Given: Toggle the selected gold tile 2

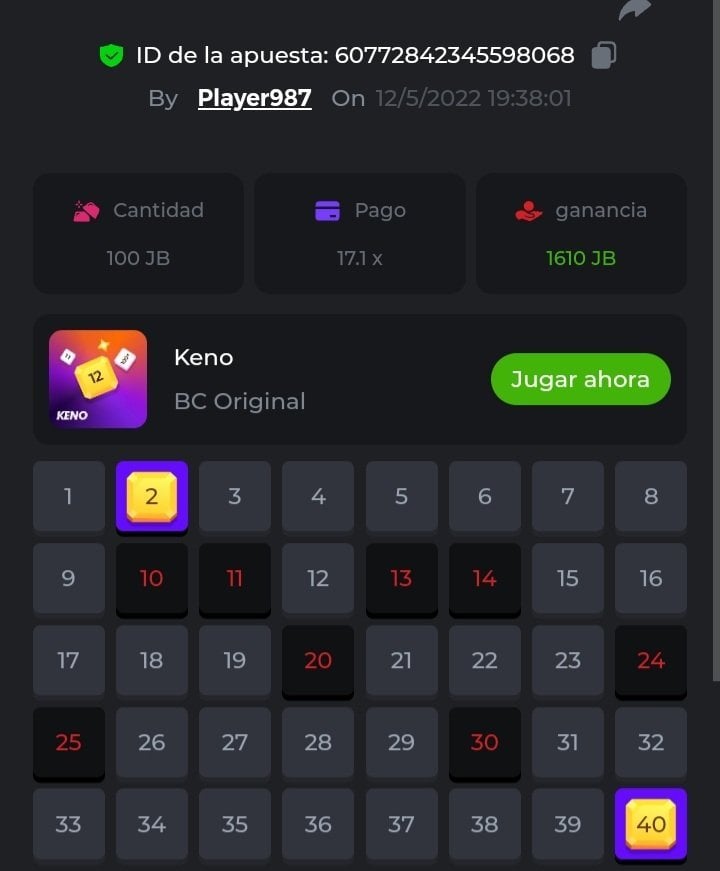Looking at the screenshot, I should tap(152, 497).
